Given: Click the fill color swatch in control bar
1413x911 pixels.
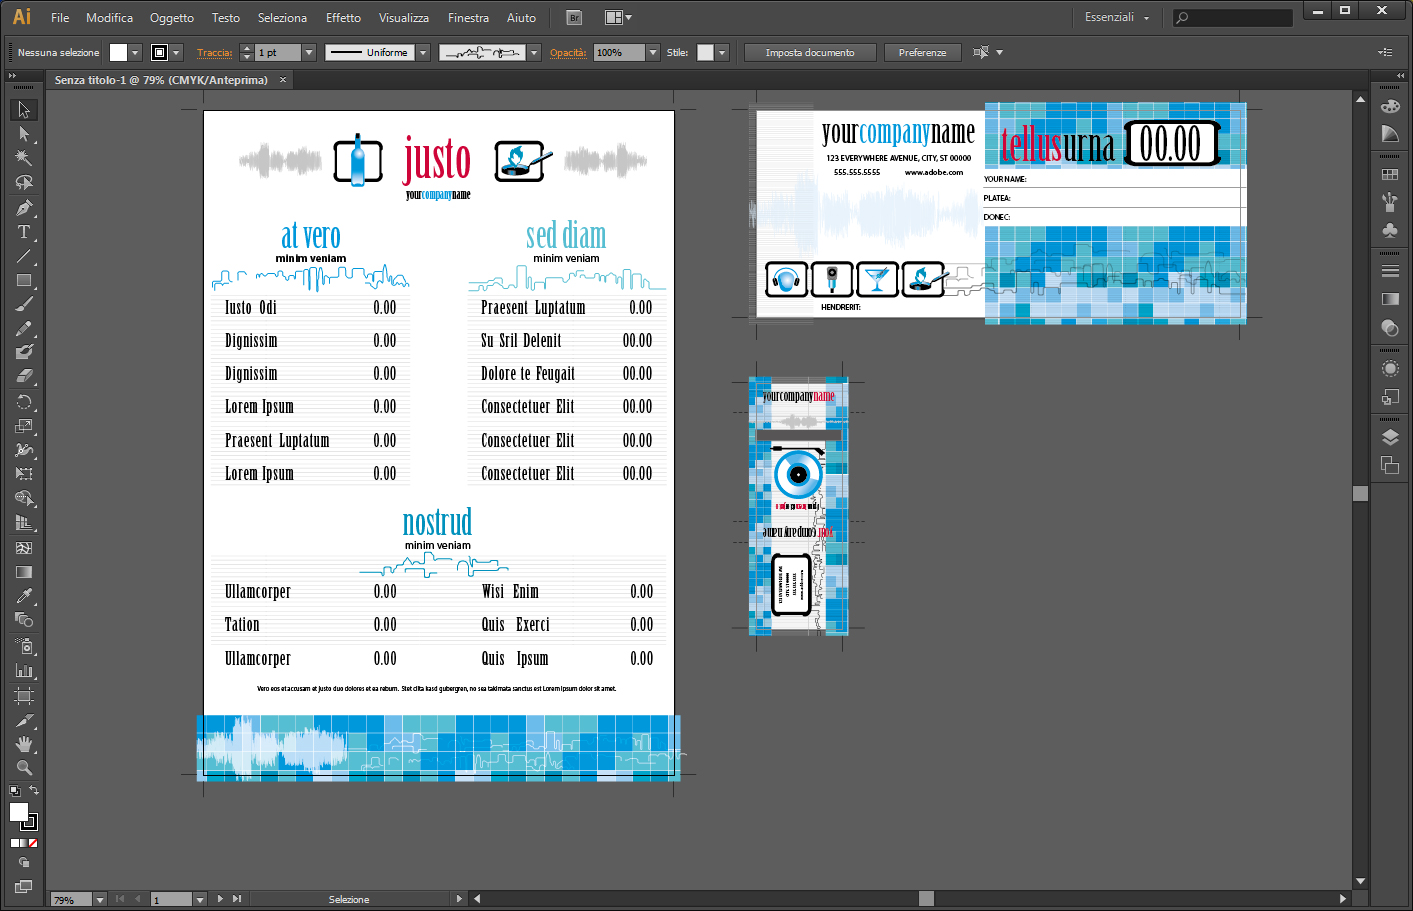Looking at the screenshot, I should pos(118,53).
